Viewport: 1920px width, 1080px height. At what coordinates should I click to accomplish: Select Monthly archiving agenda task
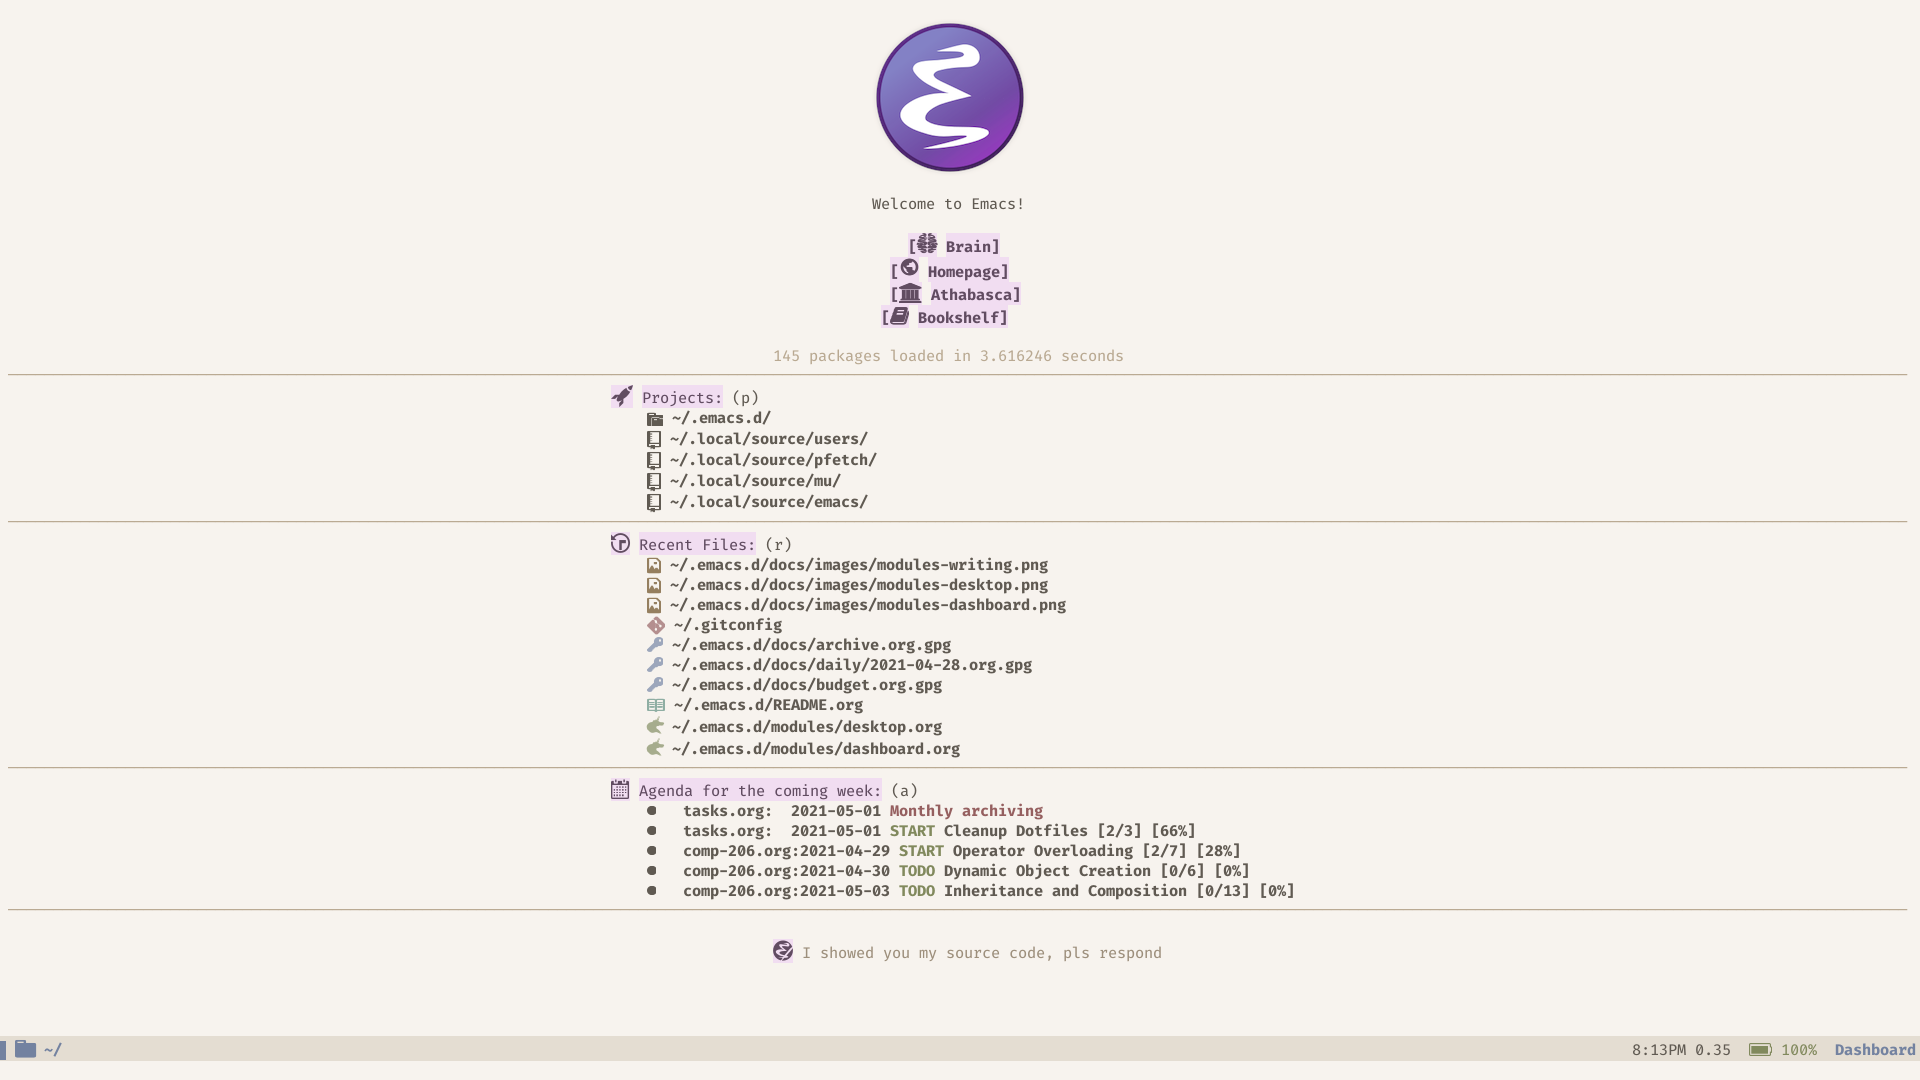click(965, 810)
